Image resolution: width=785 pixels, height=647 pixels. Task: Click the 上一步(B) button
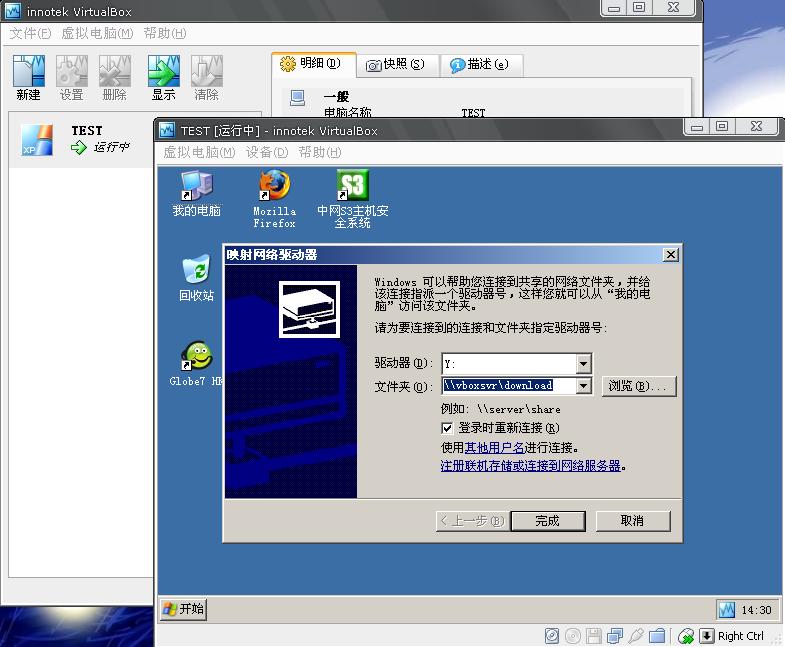click(472, 521)
